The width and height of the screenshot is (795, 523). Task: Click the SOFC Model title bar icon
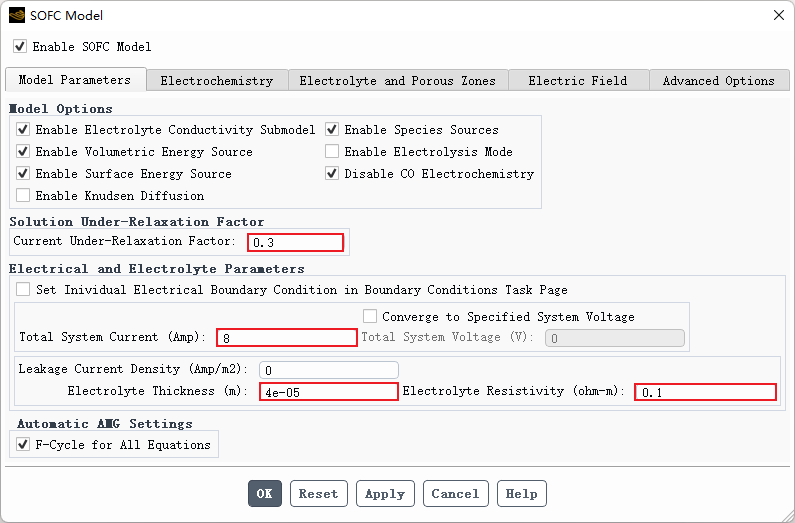point(17,15)
